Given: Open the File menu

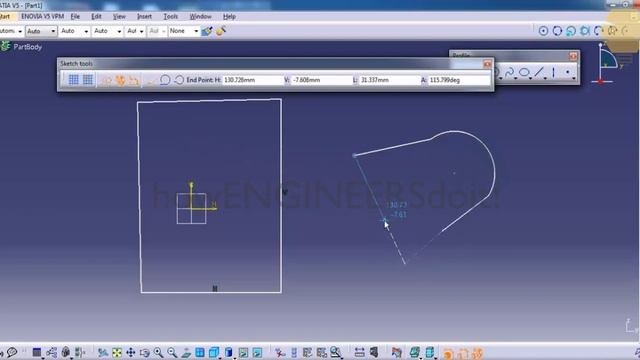Looking at the screenshot, I should click(75, 16).
